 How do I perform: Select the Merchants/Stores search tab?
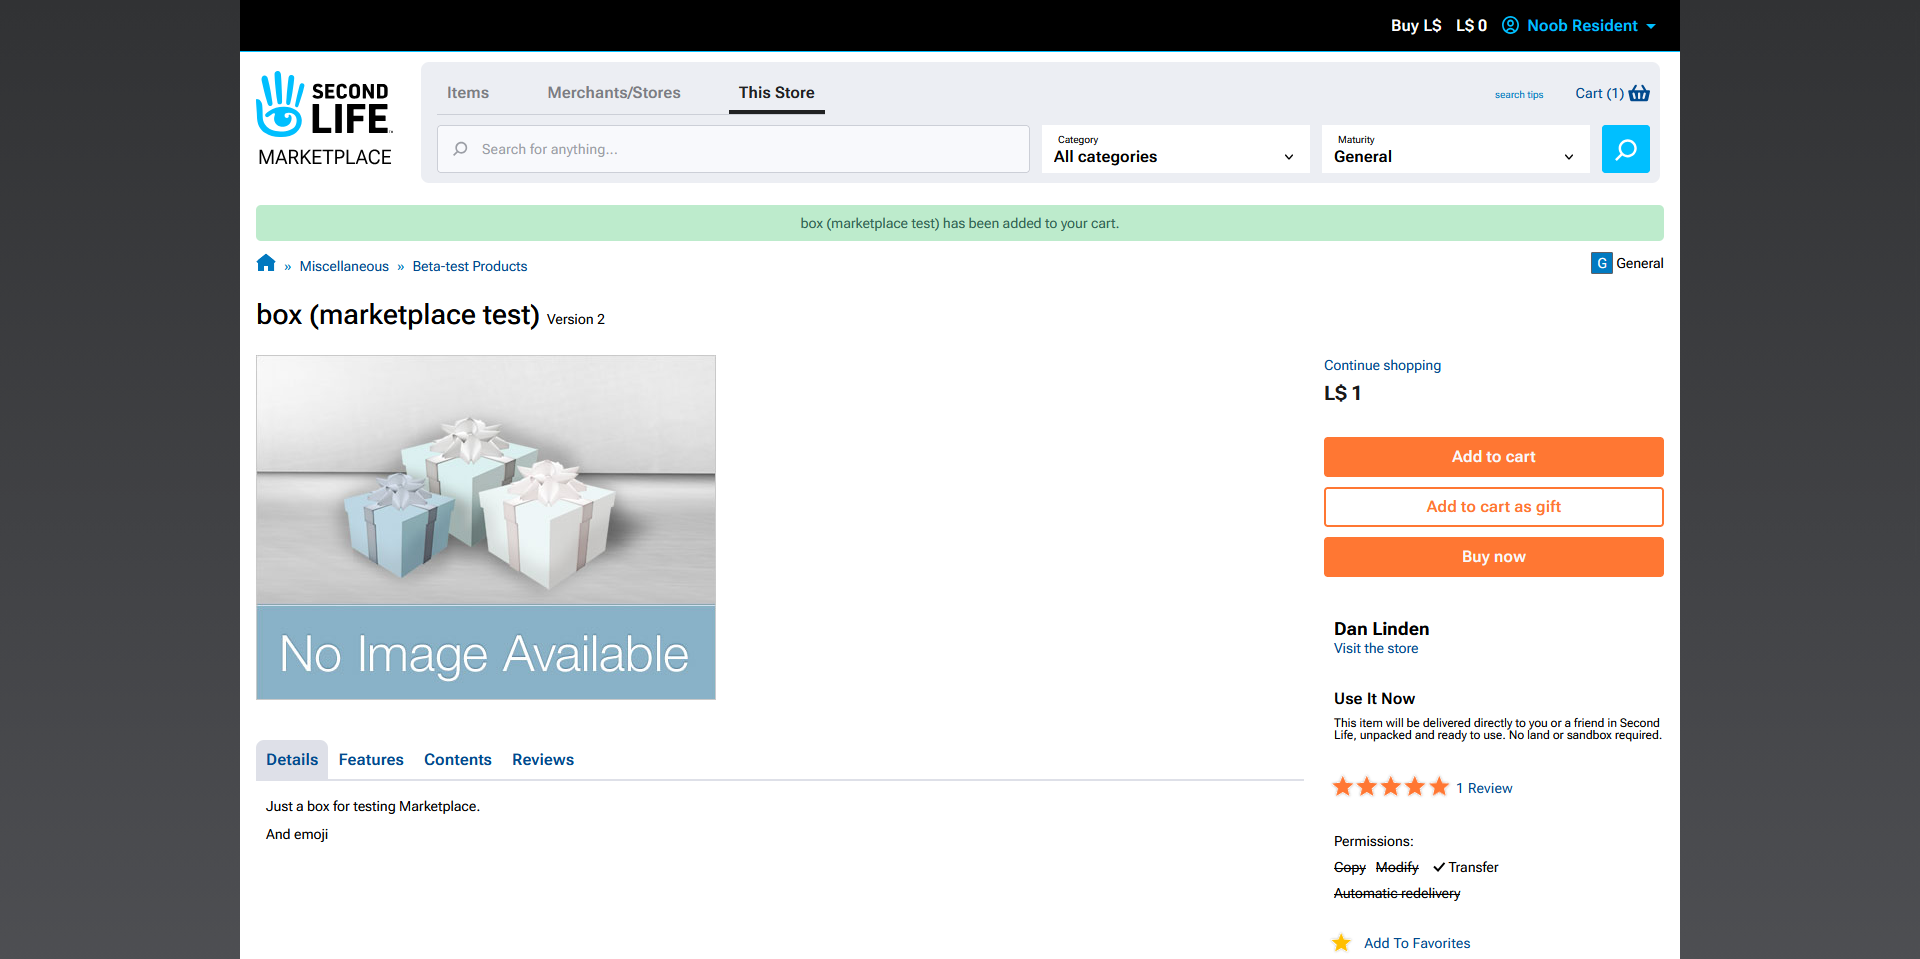(x=613, y=92)
